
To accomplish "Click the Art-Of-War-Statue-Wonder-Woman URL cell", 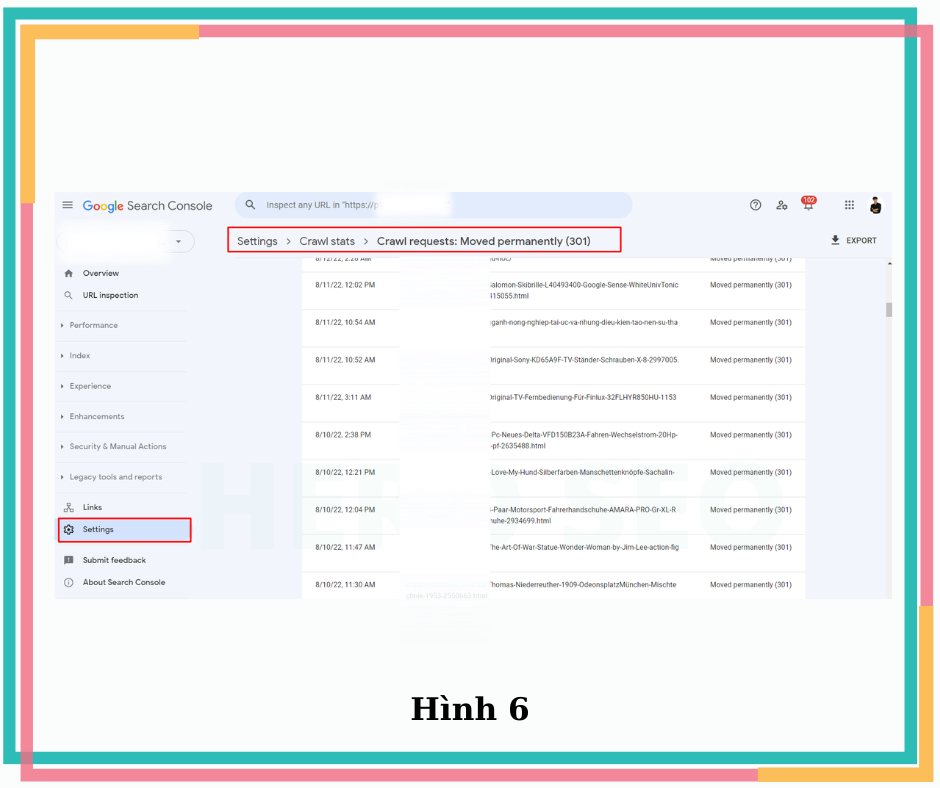I will pyautogui.click(x=584, y=547).
